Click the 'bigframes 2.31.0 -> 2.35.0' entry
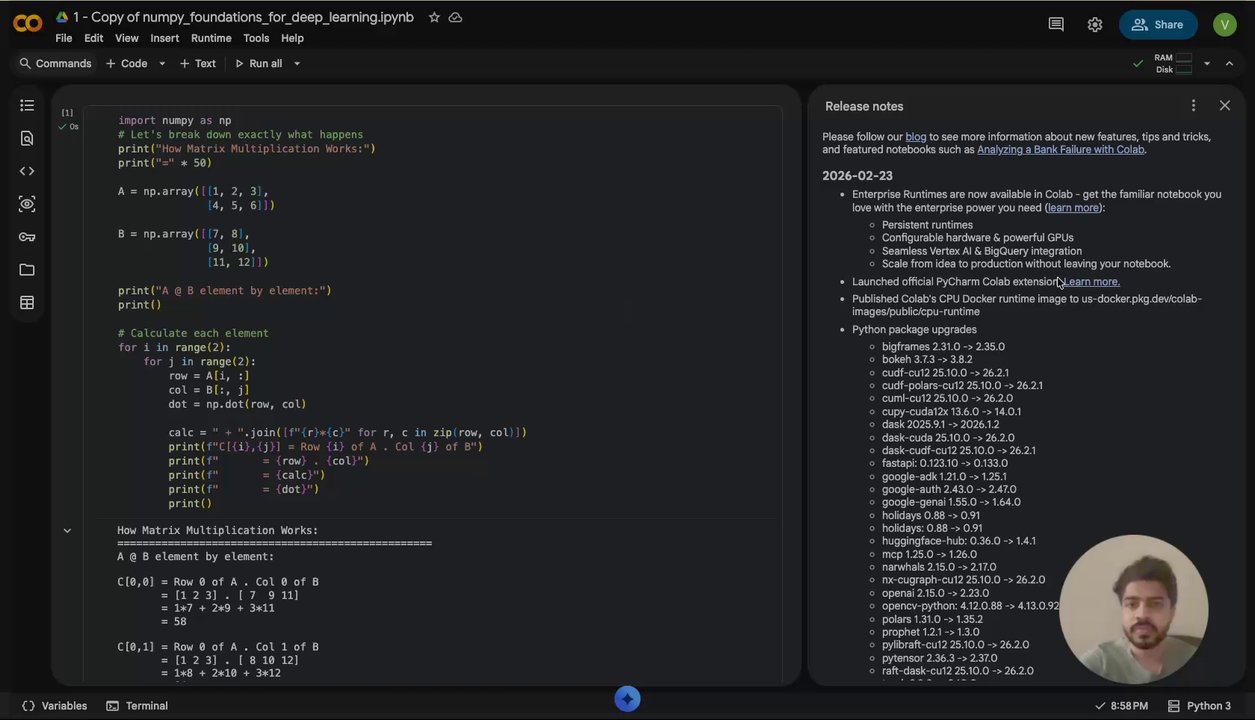The width and height of the screenshot is (1255, 720). (x=943, y=347)
